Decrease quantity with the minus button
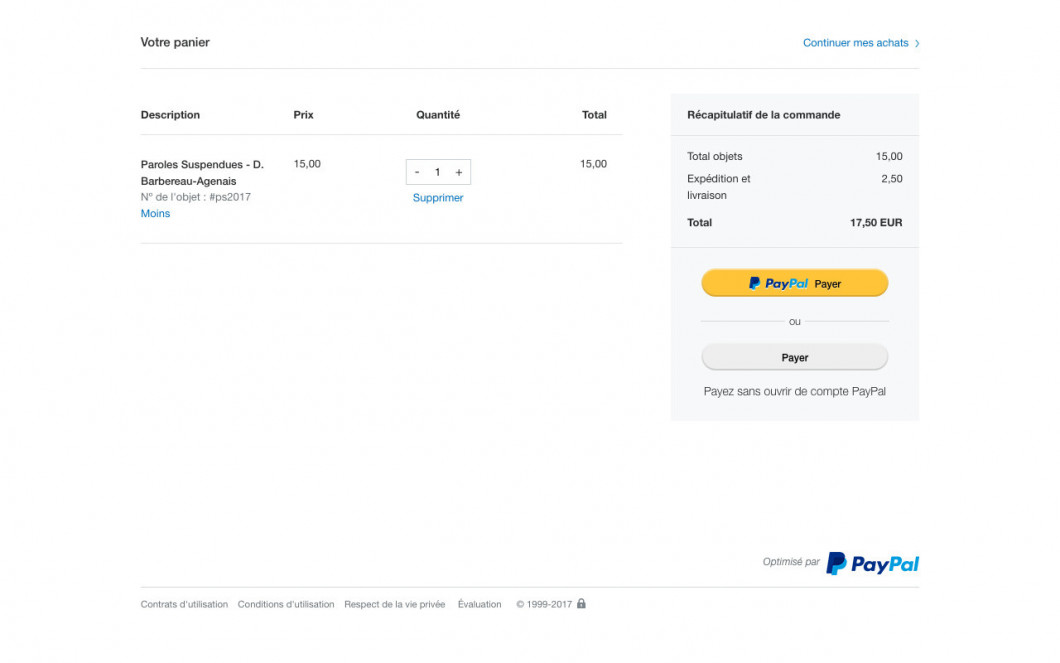 [417, 172]
